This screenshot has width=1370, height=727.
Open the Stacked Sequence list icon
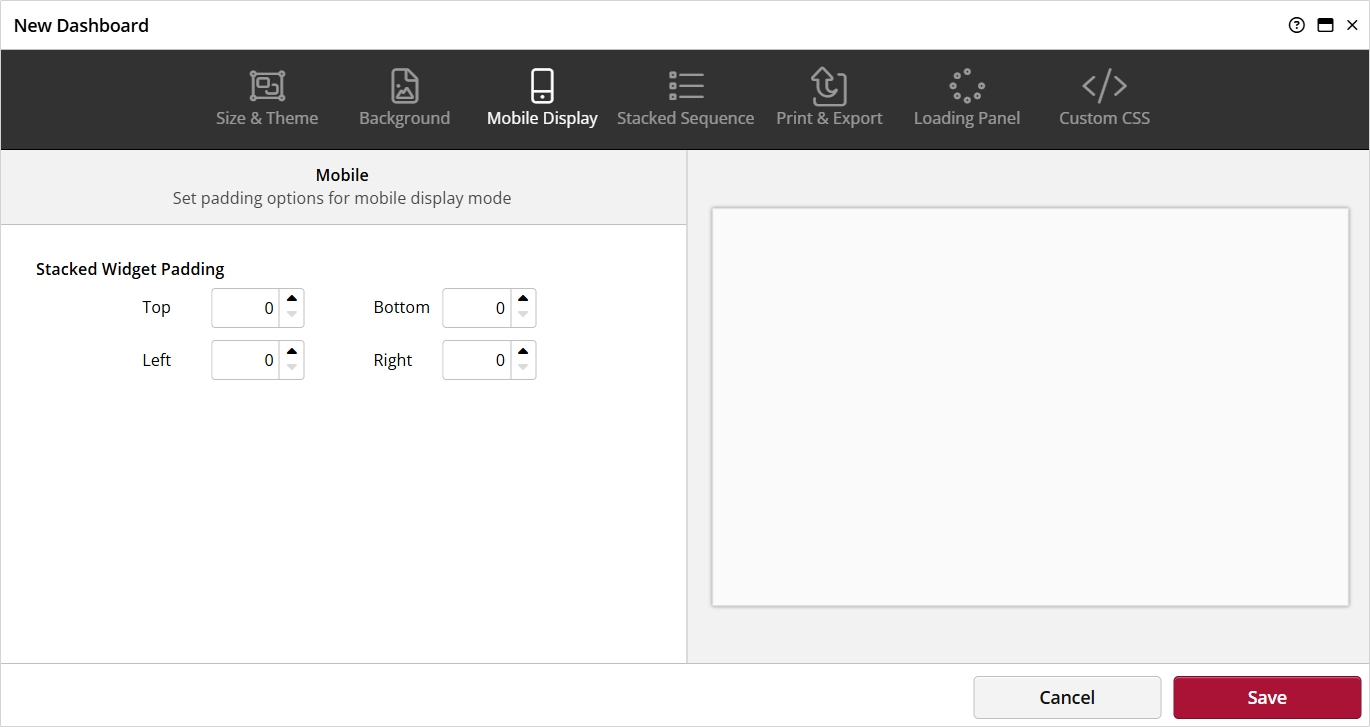coord(686,87)
